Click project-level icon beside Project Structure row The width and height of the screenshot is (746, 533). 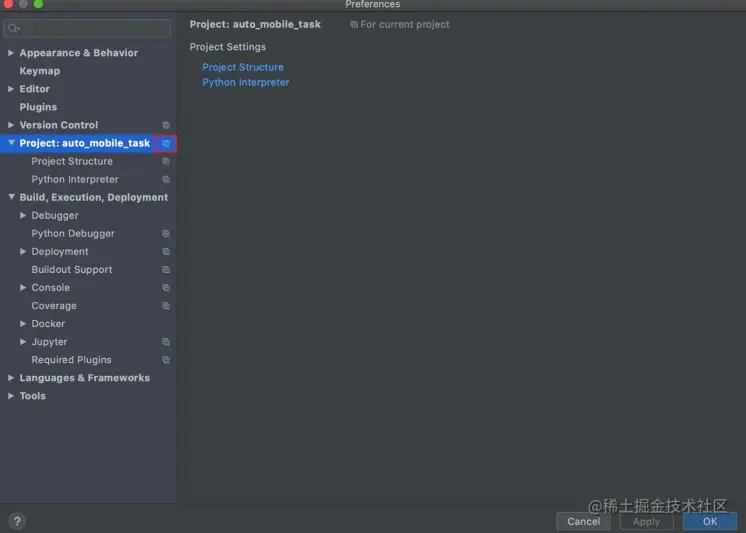tap(166, 161)
